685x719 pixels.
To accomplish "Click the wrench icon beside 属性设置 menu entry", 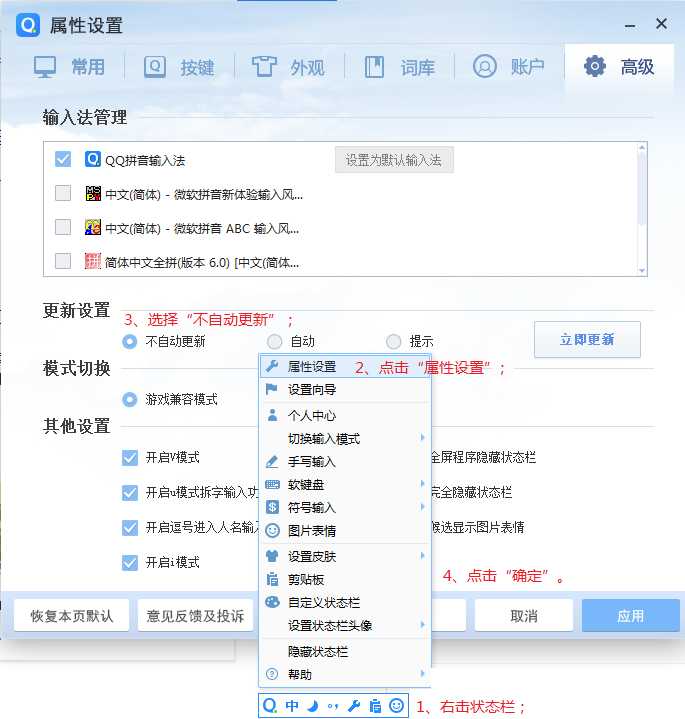I will 272,366.
